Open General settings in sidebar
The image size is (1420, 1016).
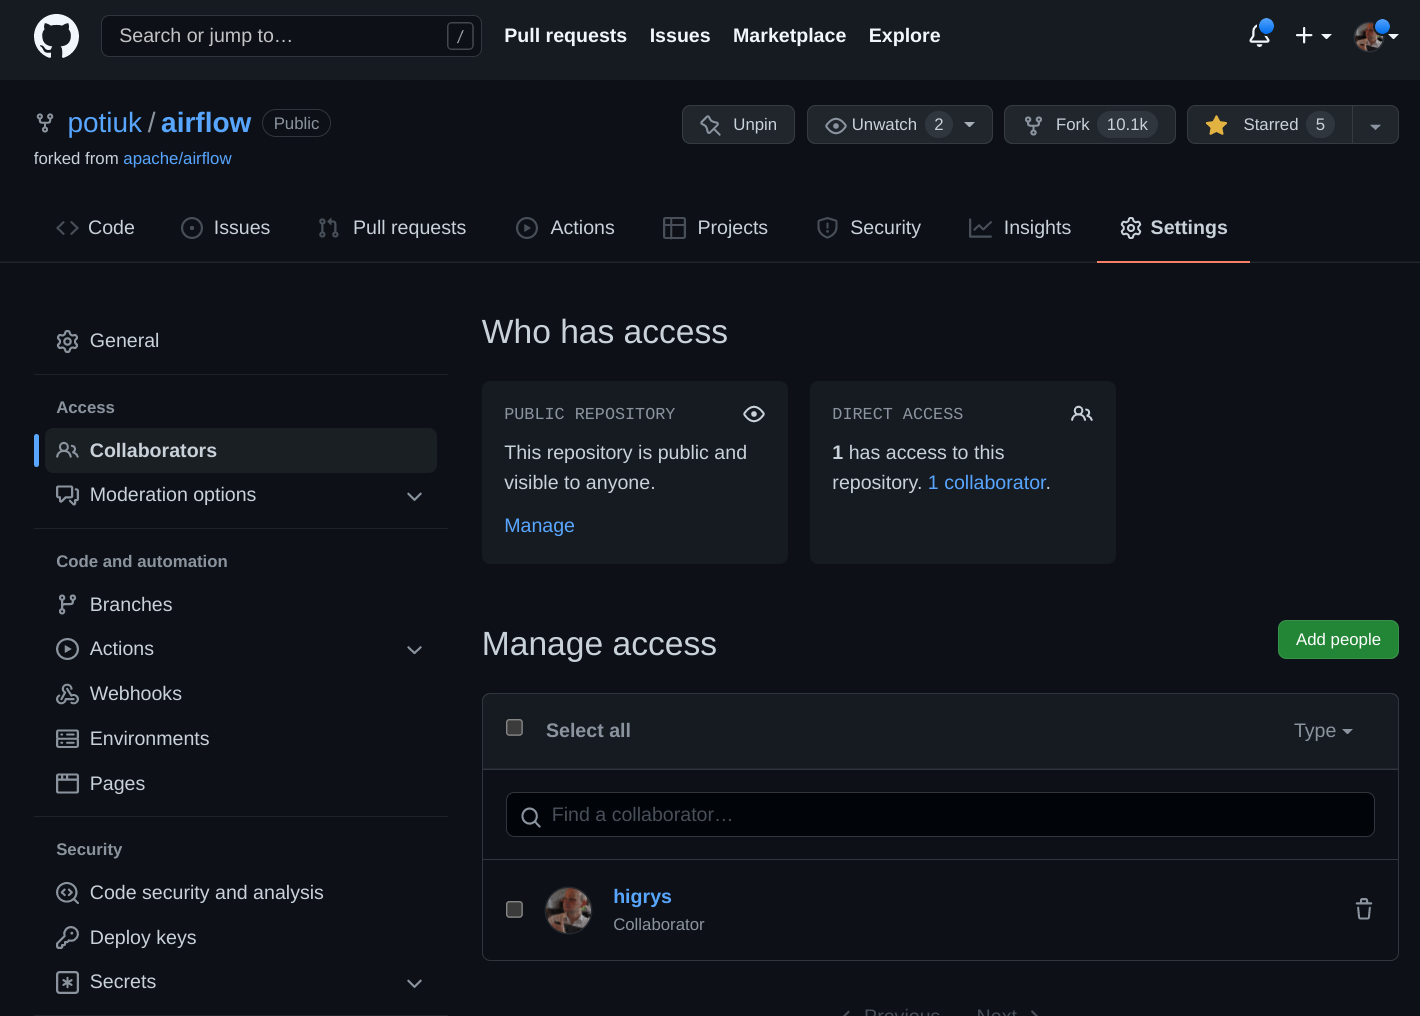(241, 341)
